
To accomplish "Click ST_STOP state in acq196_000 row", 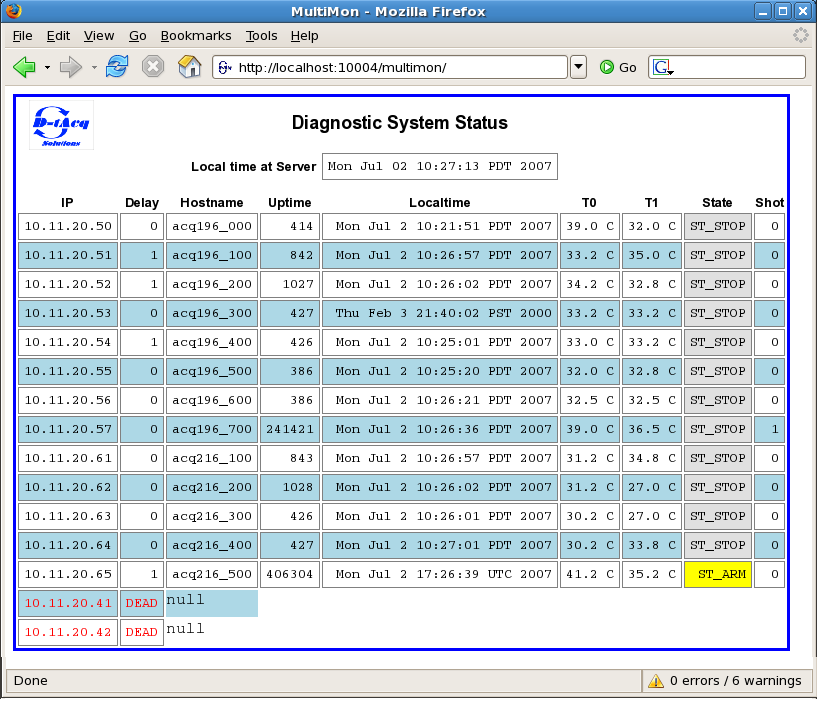I will point(717,226).
